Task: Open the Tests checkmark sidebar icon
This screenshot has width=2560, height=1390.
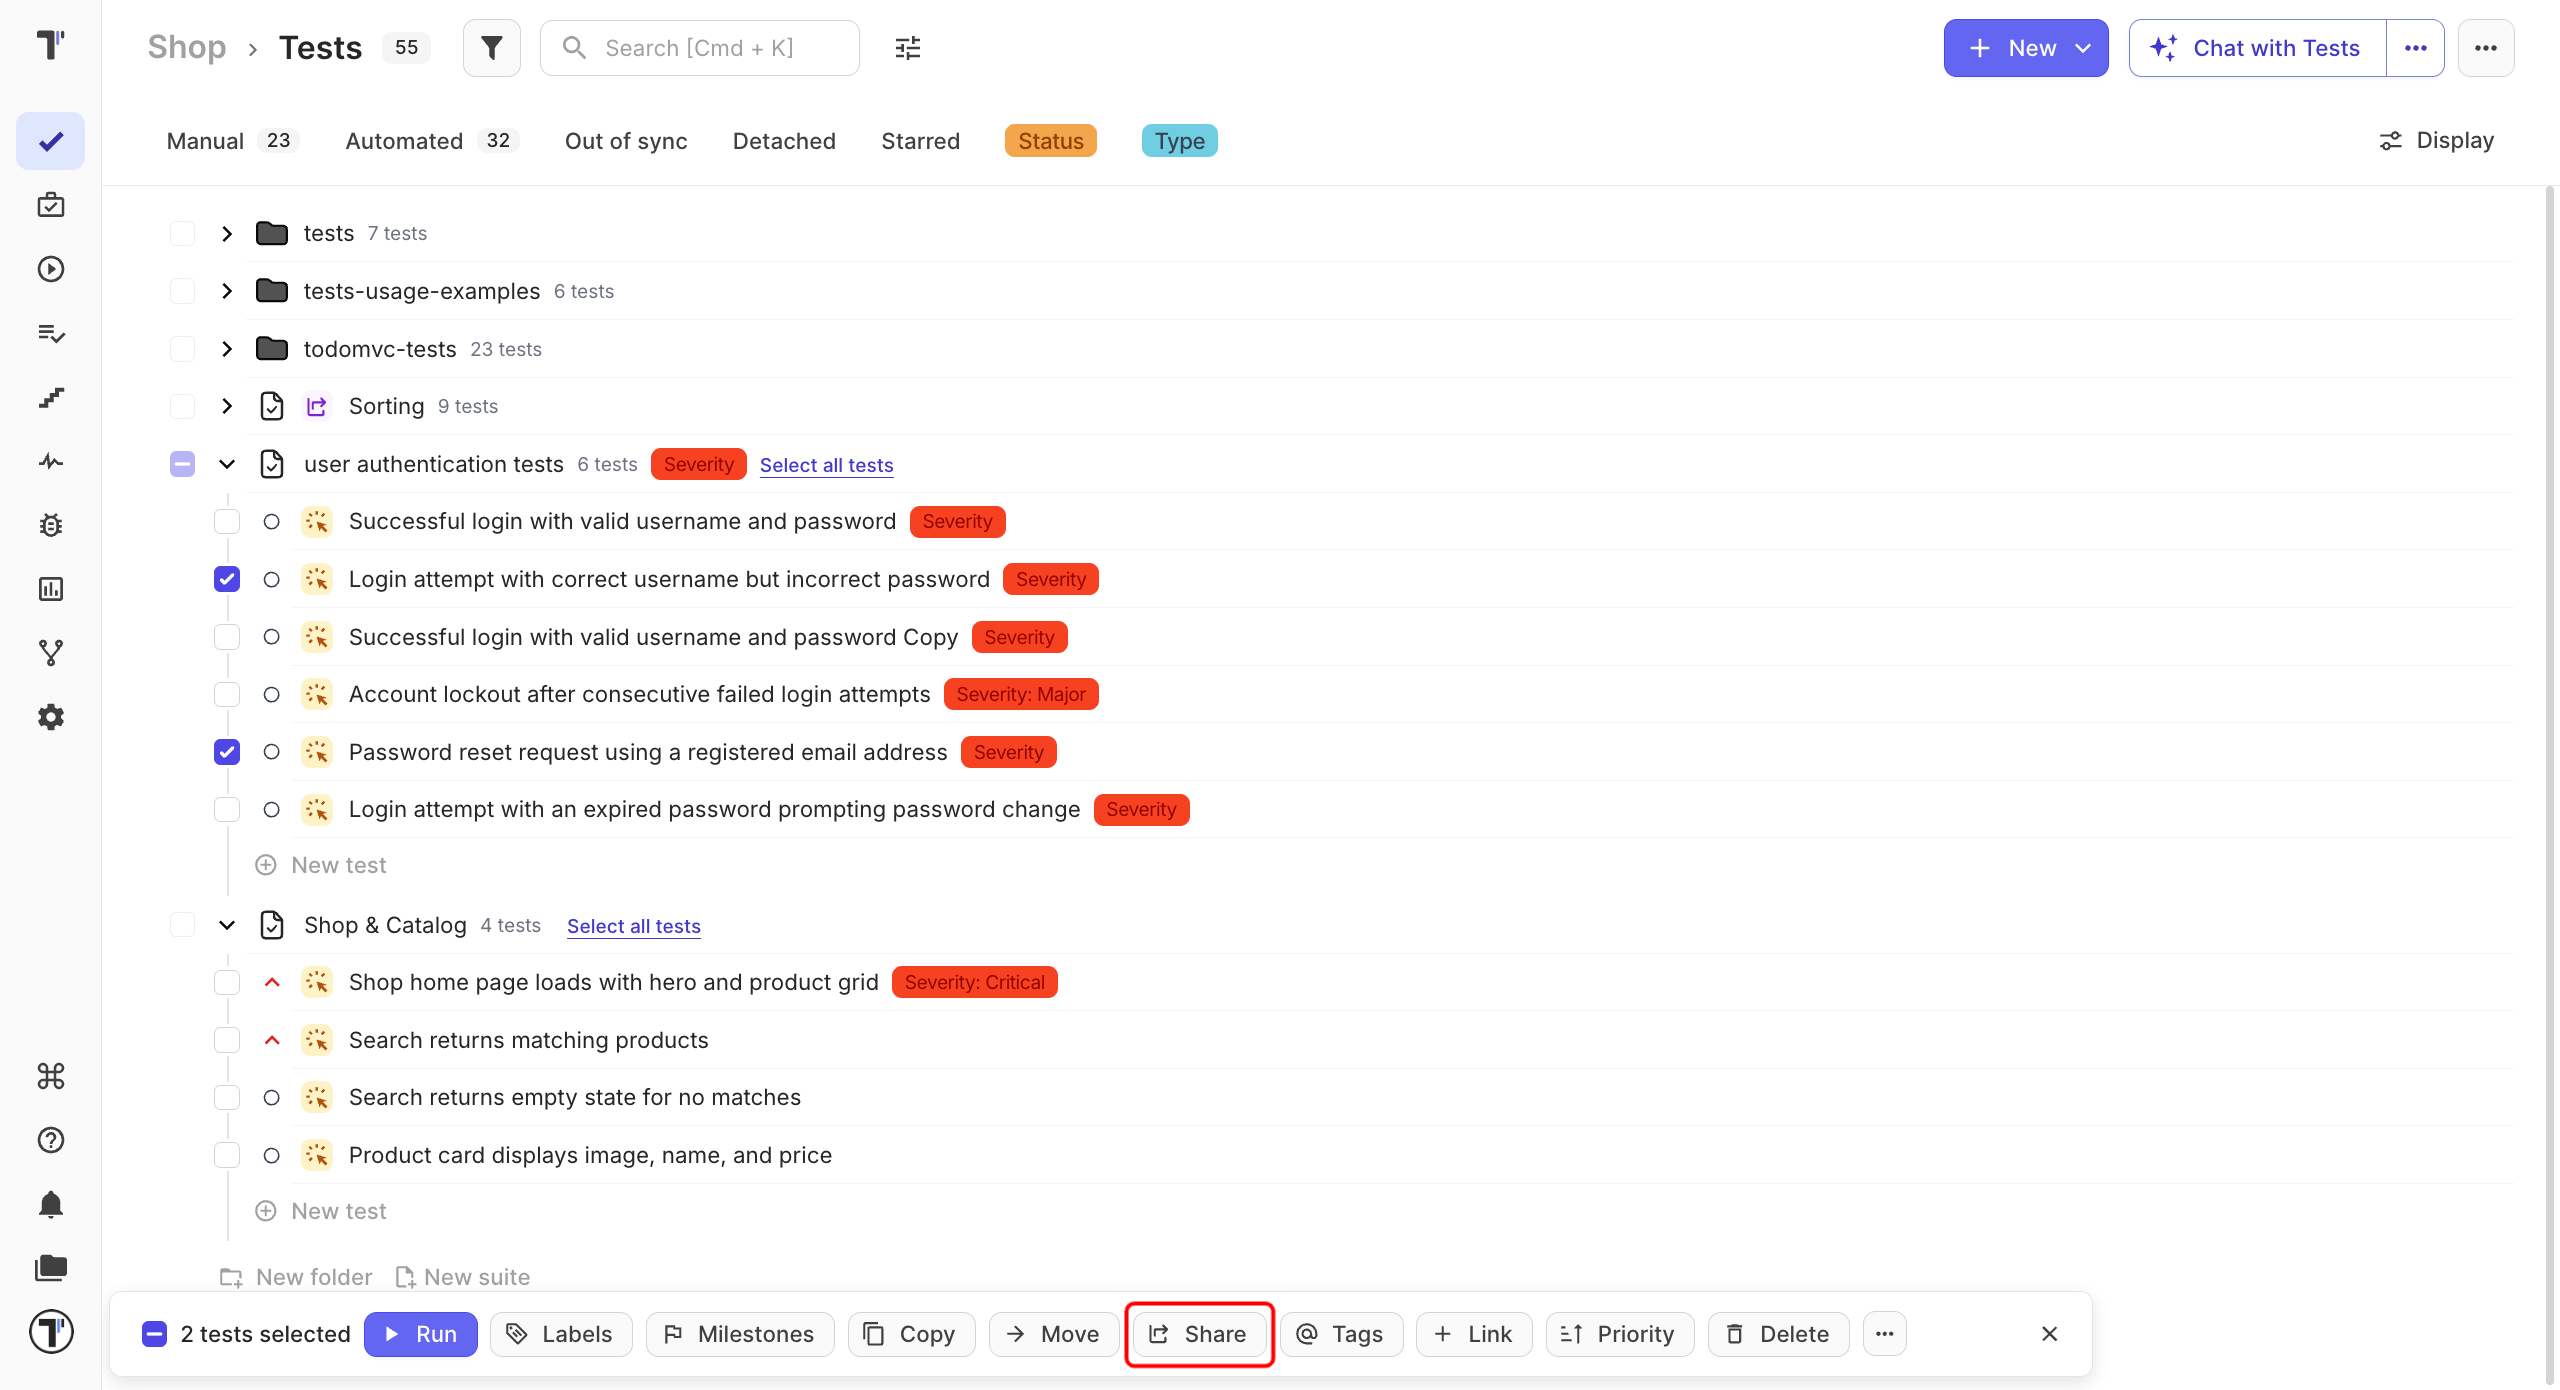Action: [51, 141]
